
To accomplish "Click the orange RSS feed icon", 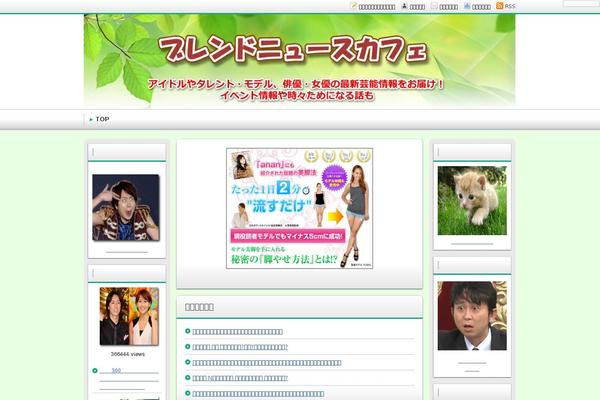I will point(499,6).
